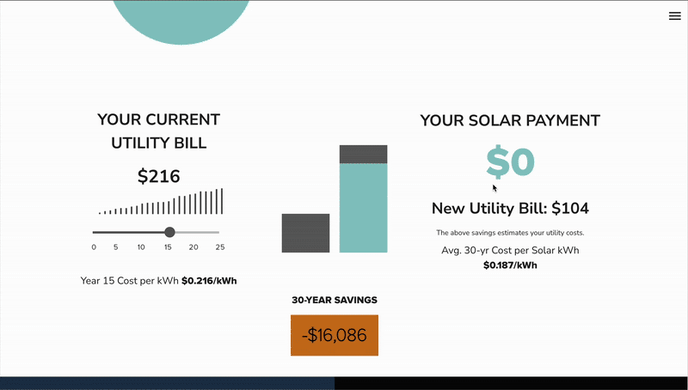The height and width of the screenshot is (390, 688).
Task: Click the rising bill bar graph icon
Action: click(x=161, y=201)
